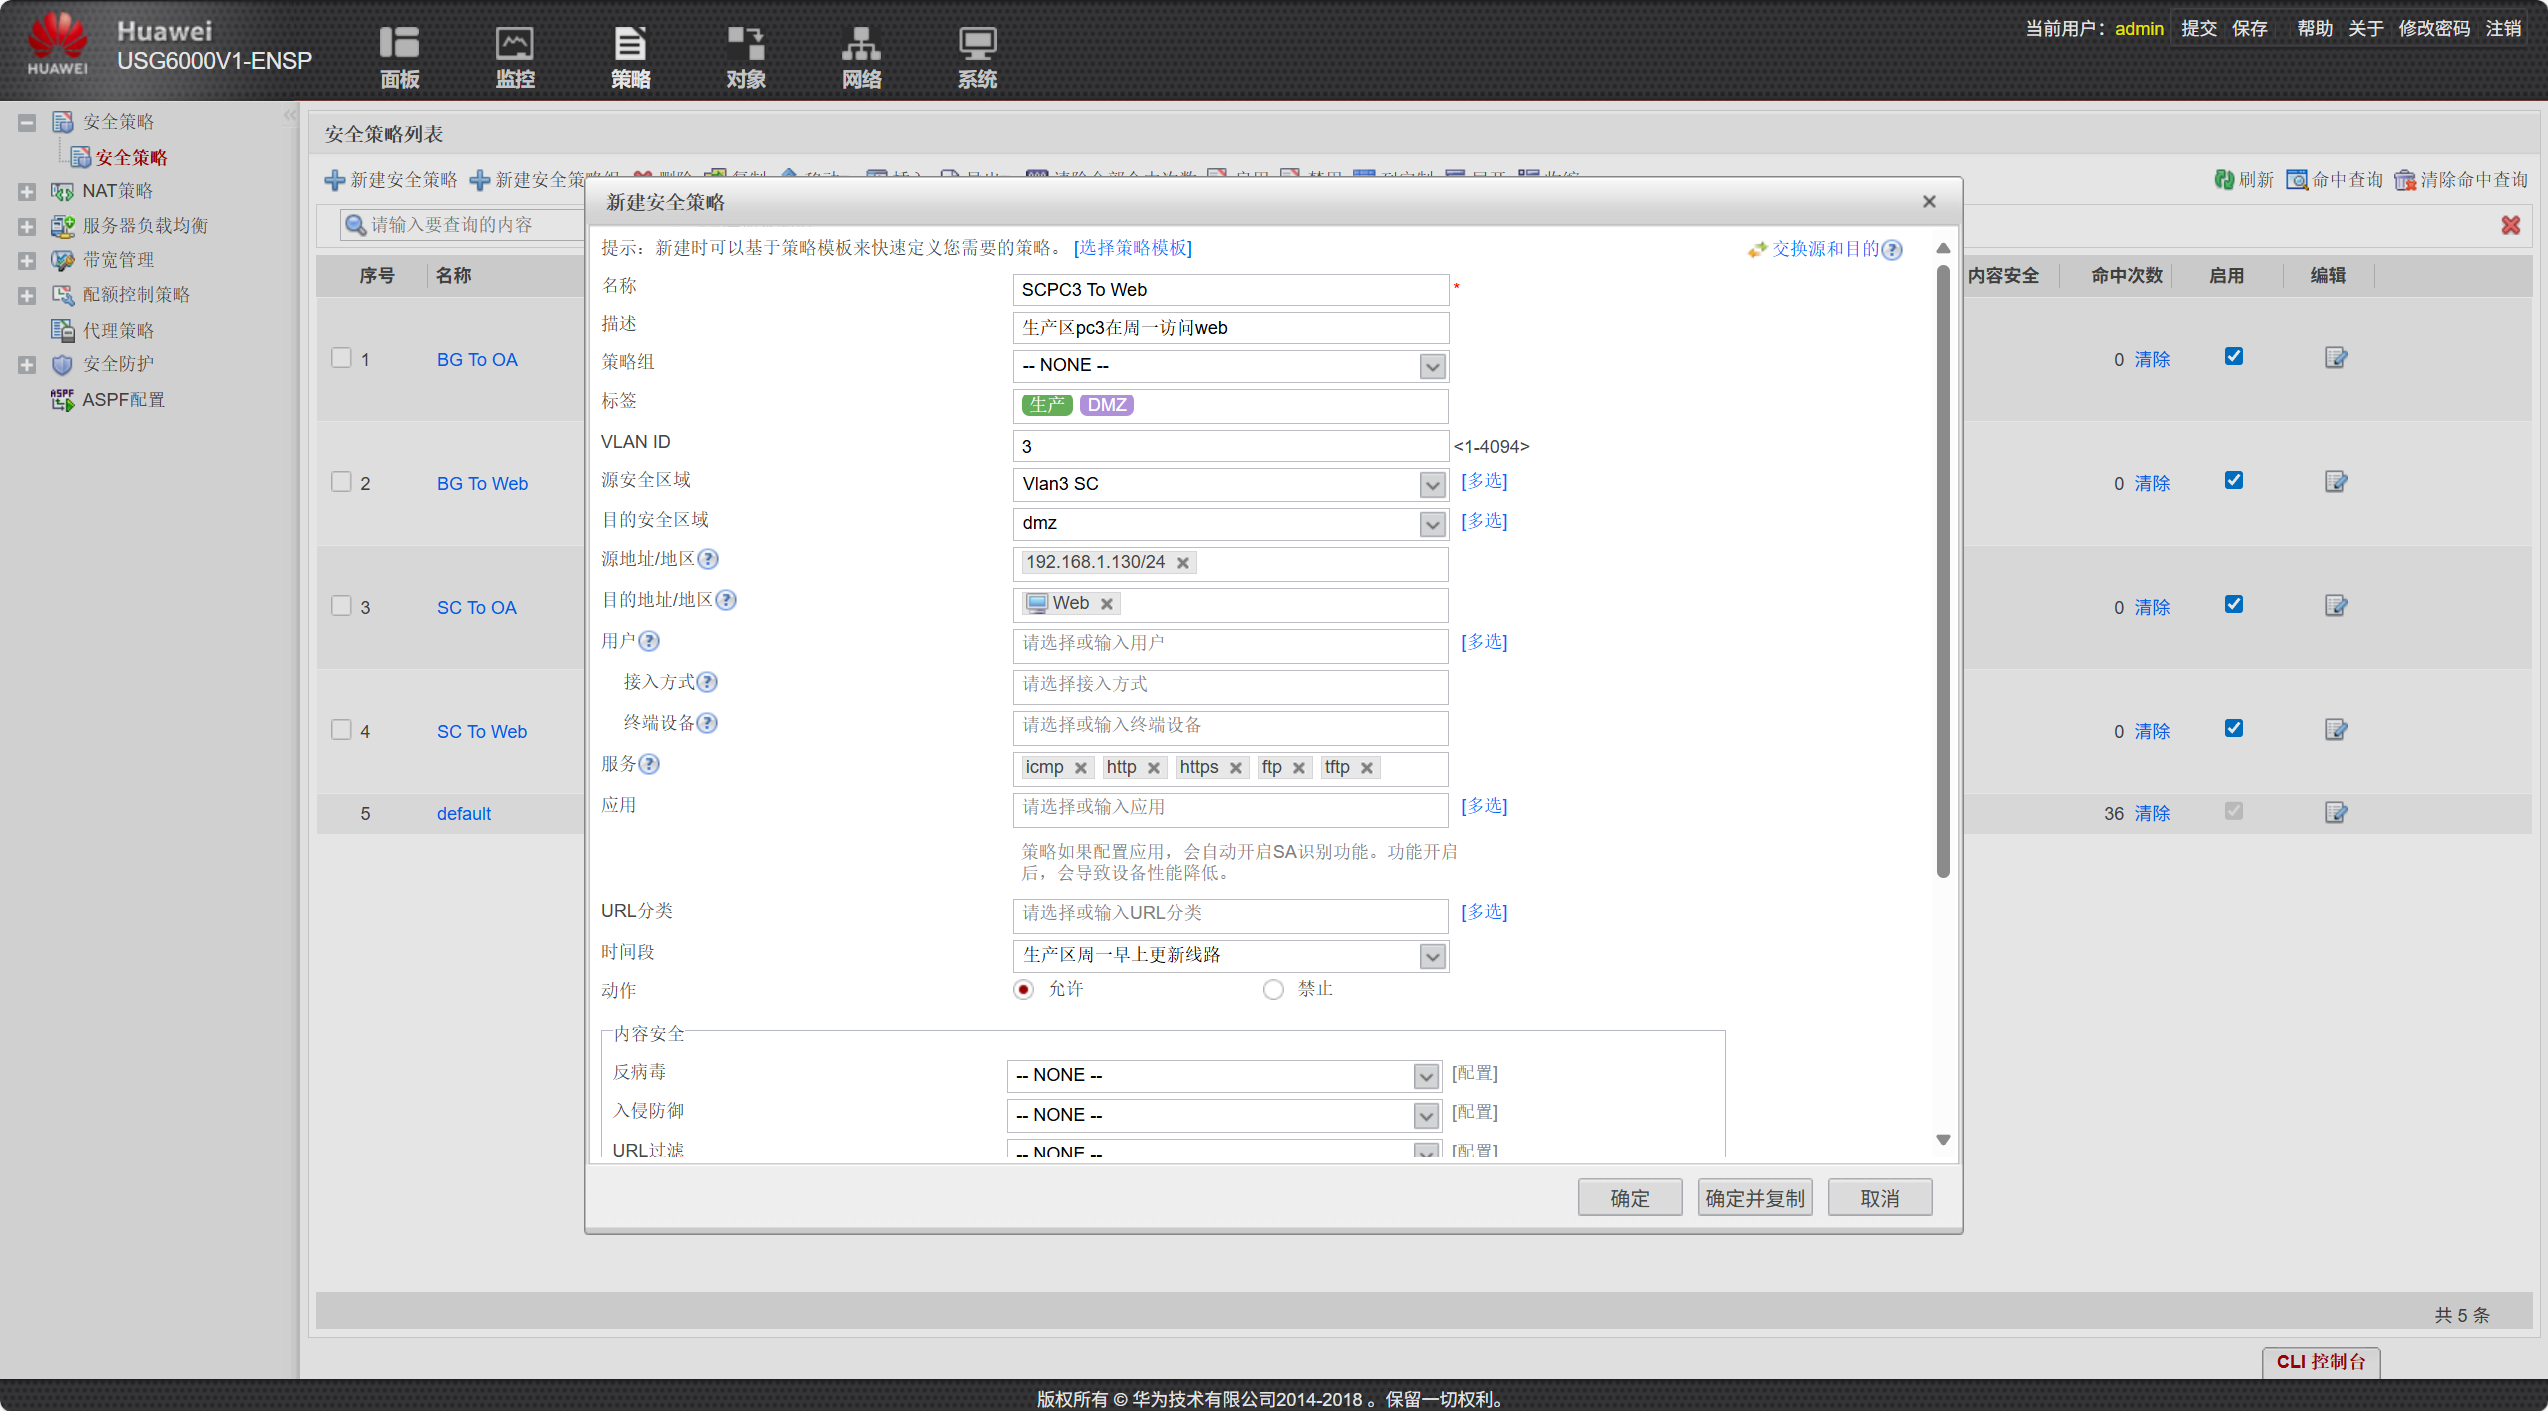Viewport: 2548px width, 1411px height.
Task: Click the 清除命中查询 icon
Action: click(2405, 180)
